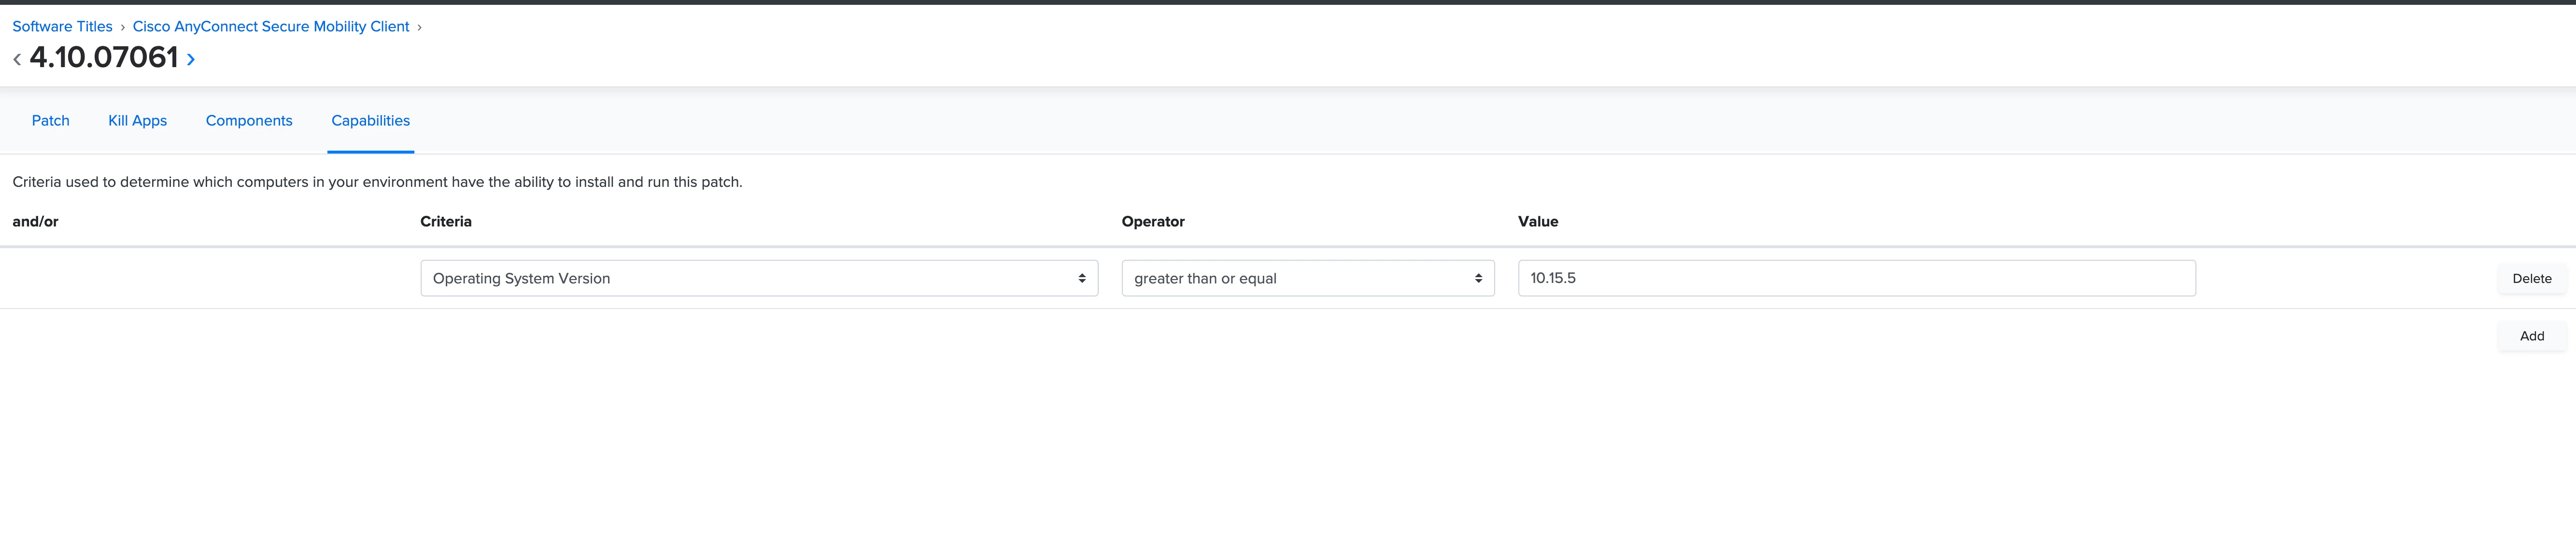Switch to the Patch tab

point(51,121)
